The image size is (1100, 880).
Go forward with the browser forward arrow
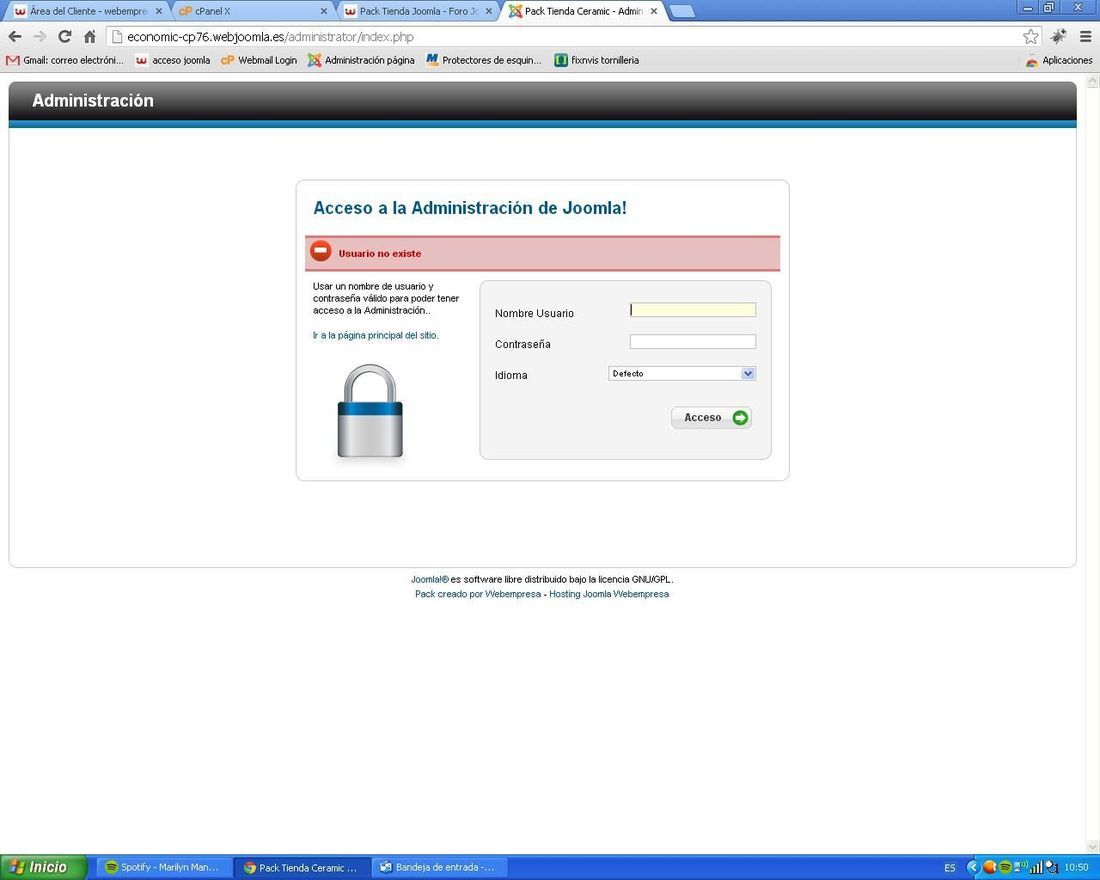pyautogui.click(x=40, y=36)
